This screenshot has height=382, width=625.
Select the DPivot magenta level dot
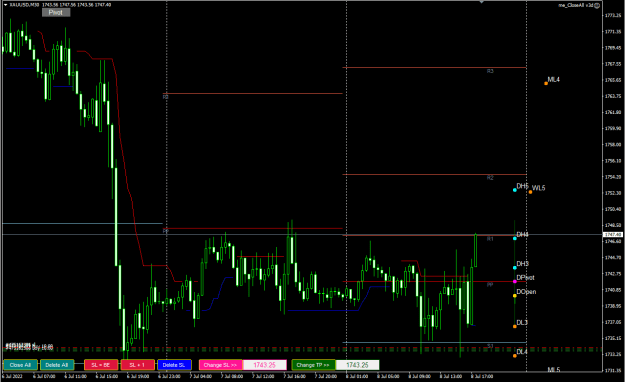(515, 282)
